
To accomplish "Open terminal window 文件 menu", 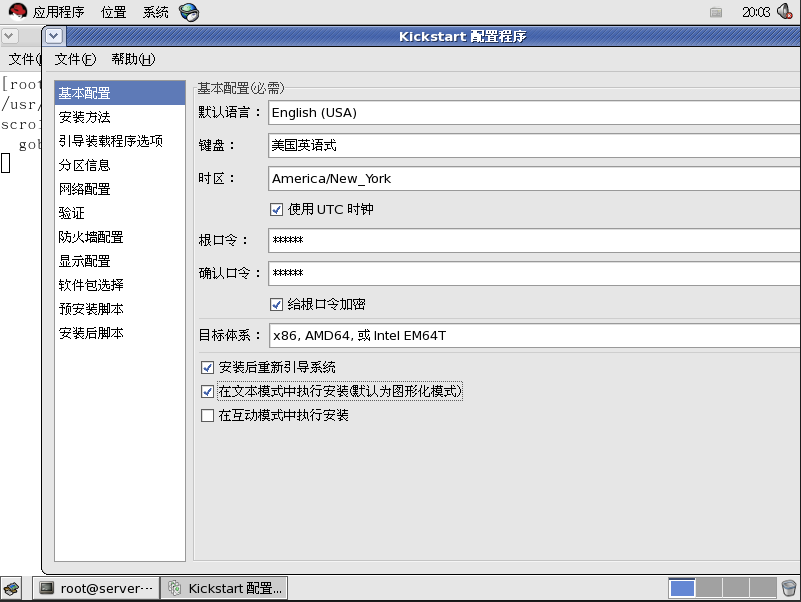I will coord(24,59).
